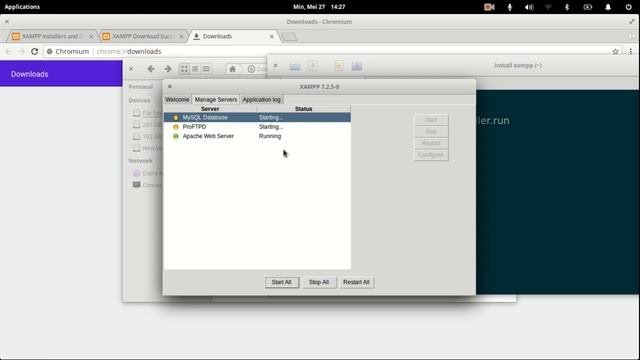Viewport: 640px width, 360px height.
Task: Click the microphone indicator in top panel
Action: [x=509, y=7]
